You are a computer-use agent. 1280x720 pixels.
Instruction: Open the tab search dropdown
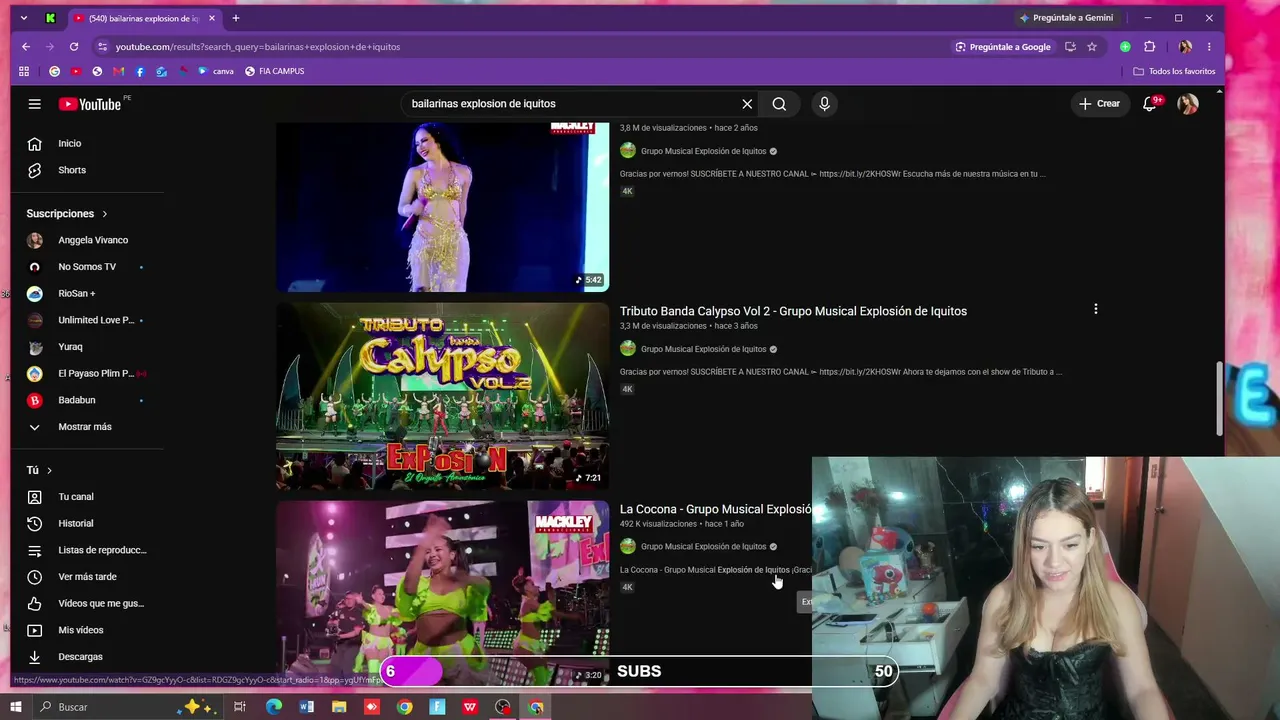[x=24, y=18]
